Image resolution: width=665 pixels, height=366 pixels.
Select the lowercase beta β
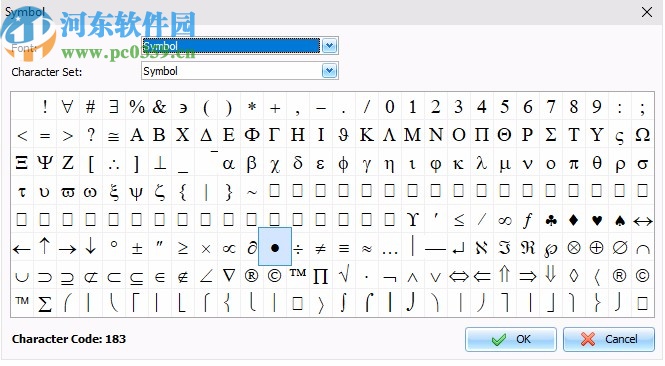[252, 164]
